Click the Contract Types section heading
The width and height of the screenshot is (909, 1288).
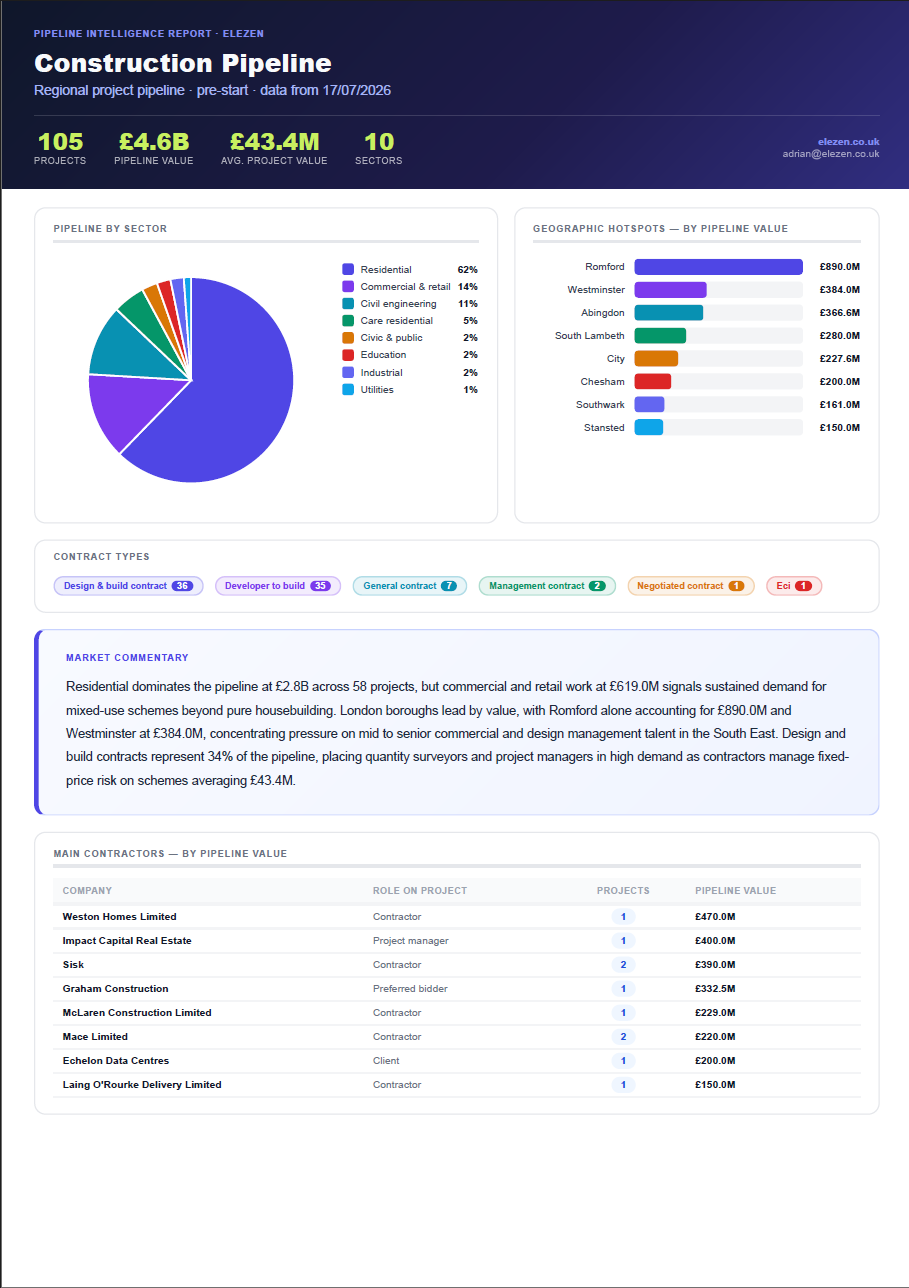coord(102,557)
